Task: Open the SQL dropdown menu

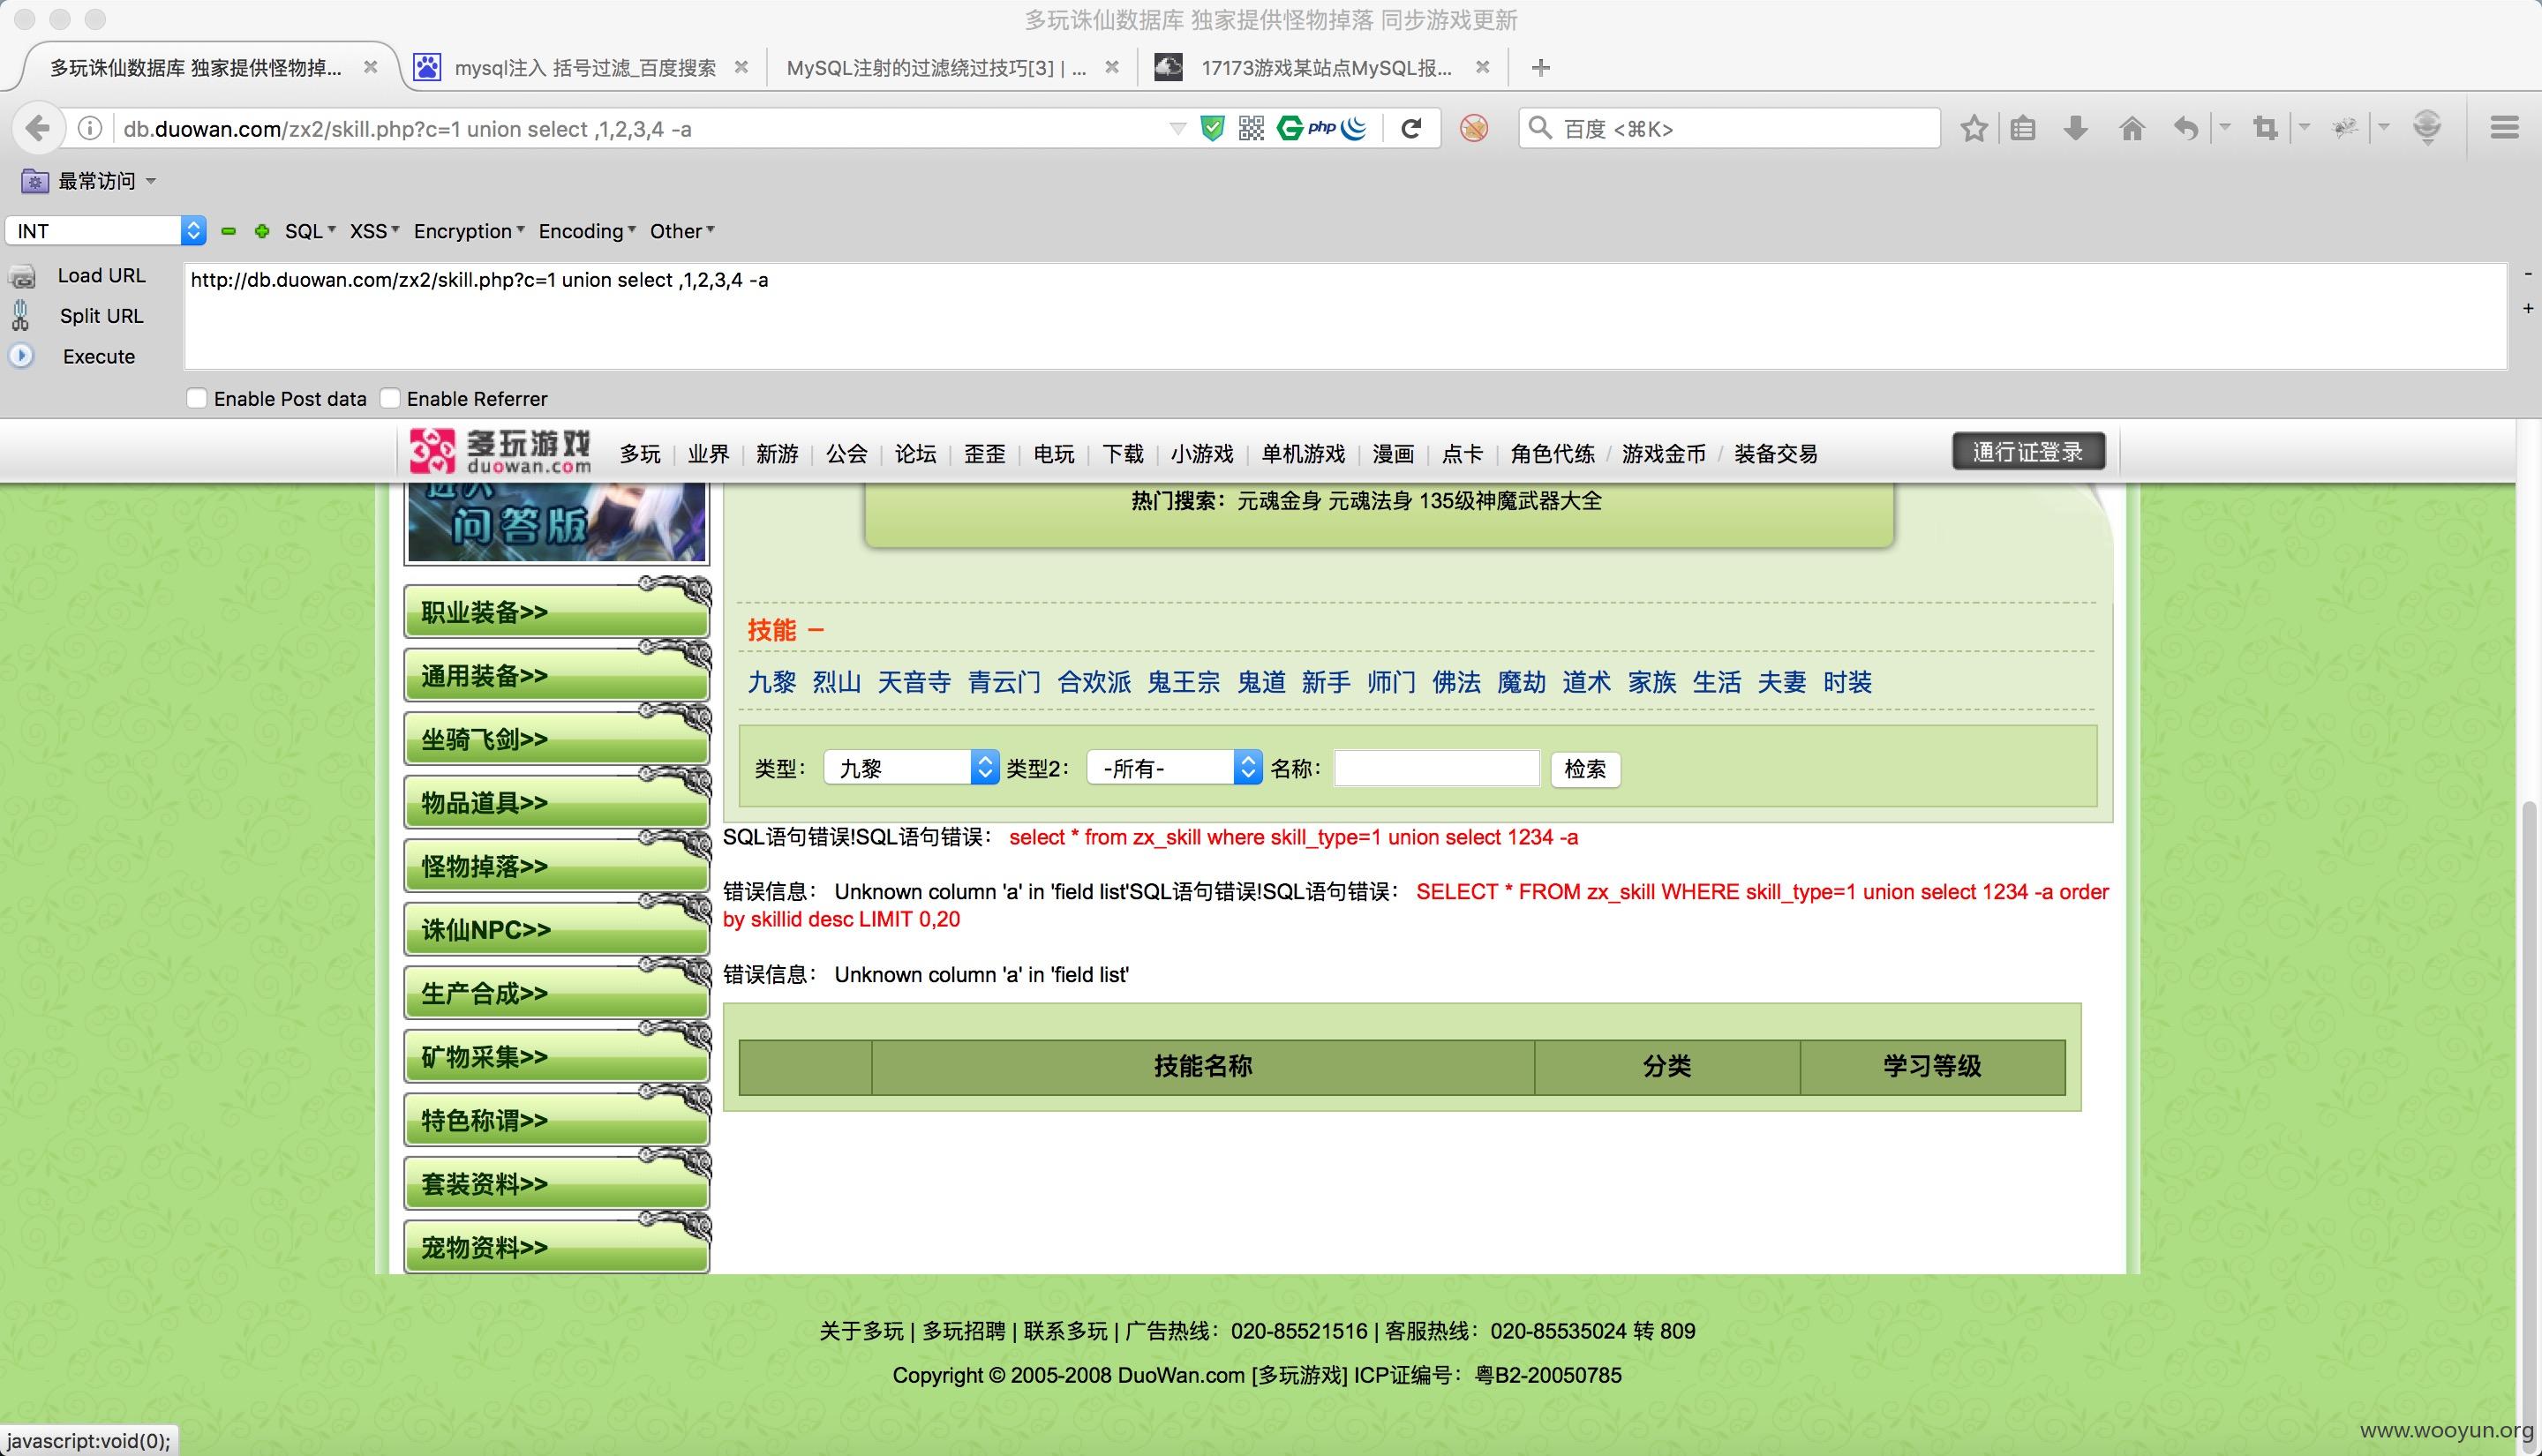Action: pyautogui.click(x=310, y=231)
